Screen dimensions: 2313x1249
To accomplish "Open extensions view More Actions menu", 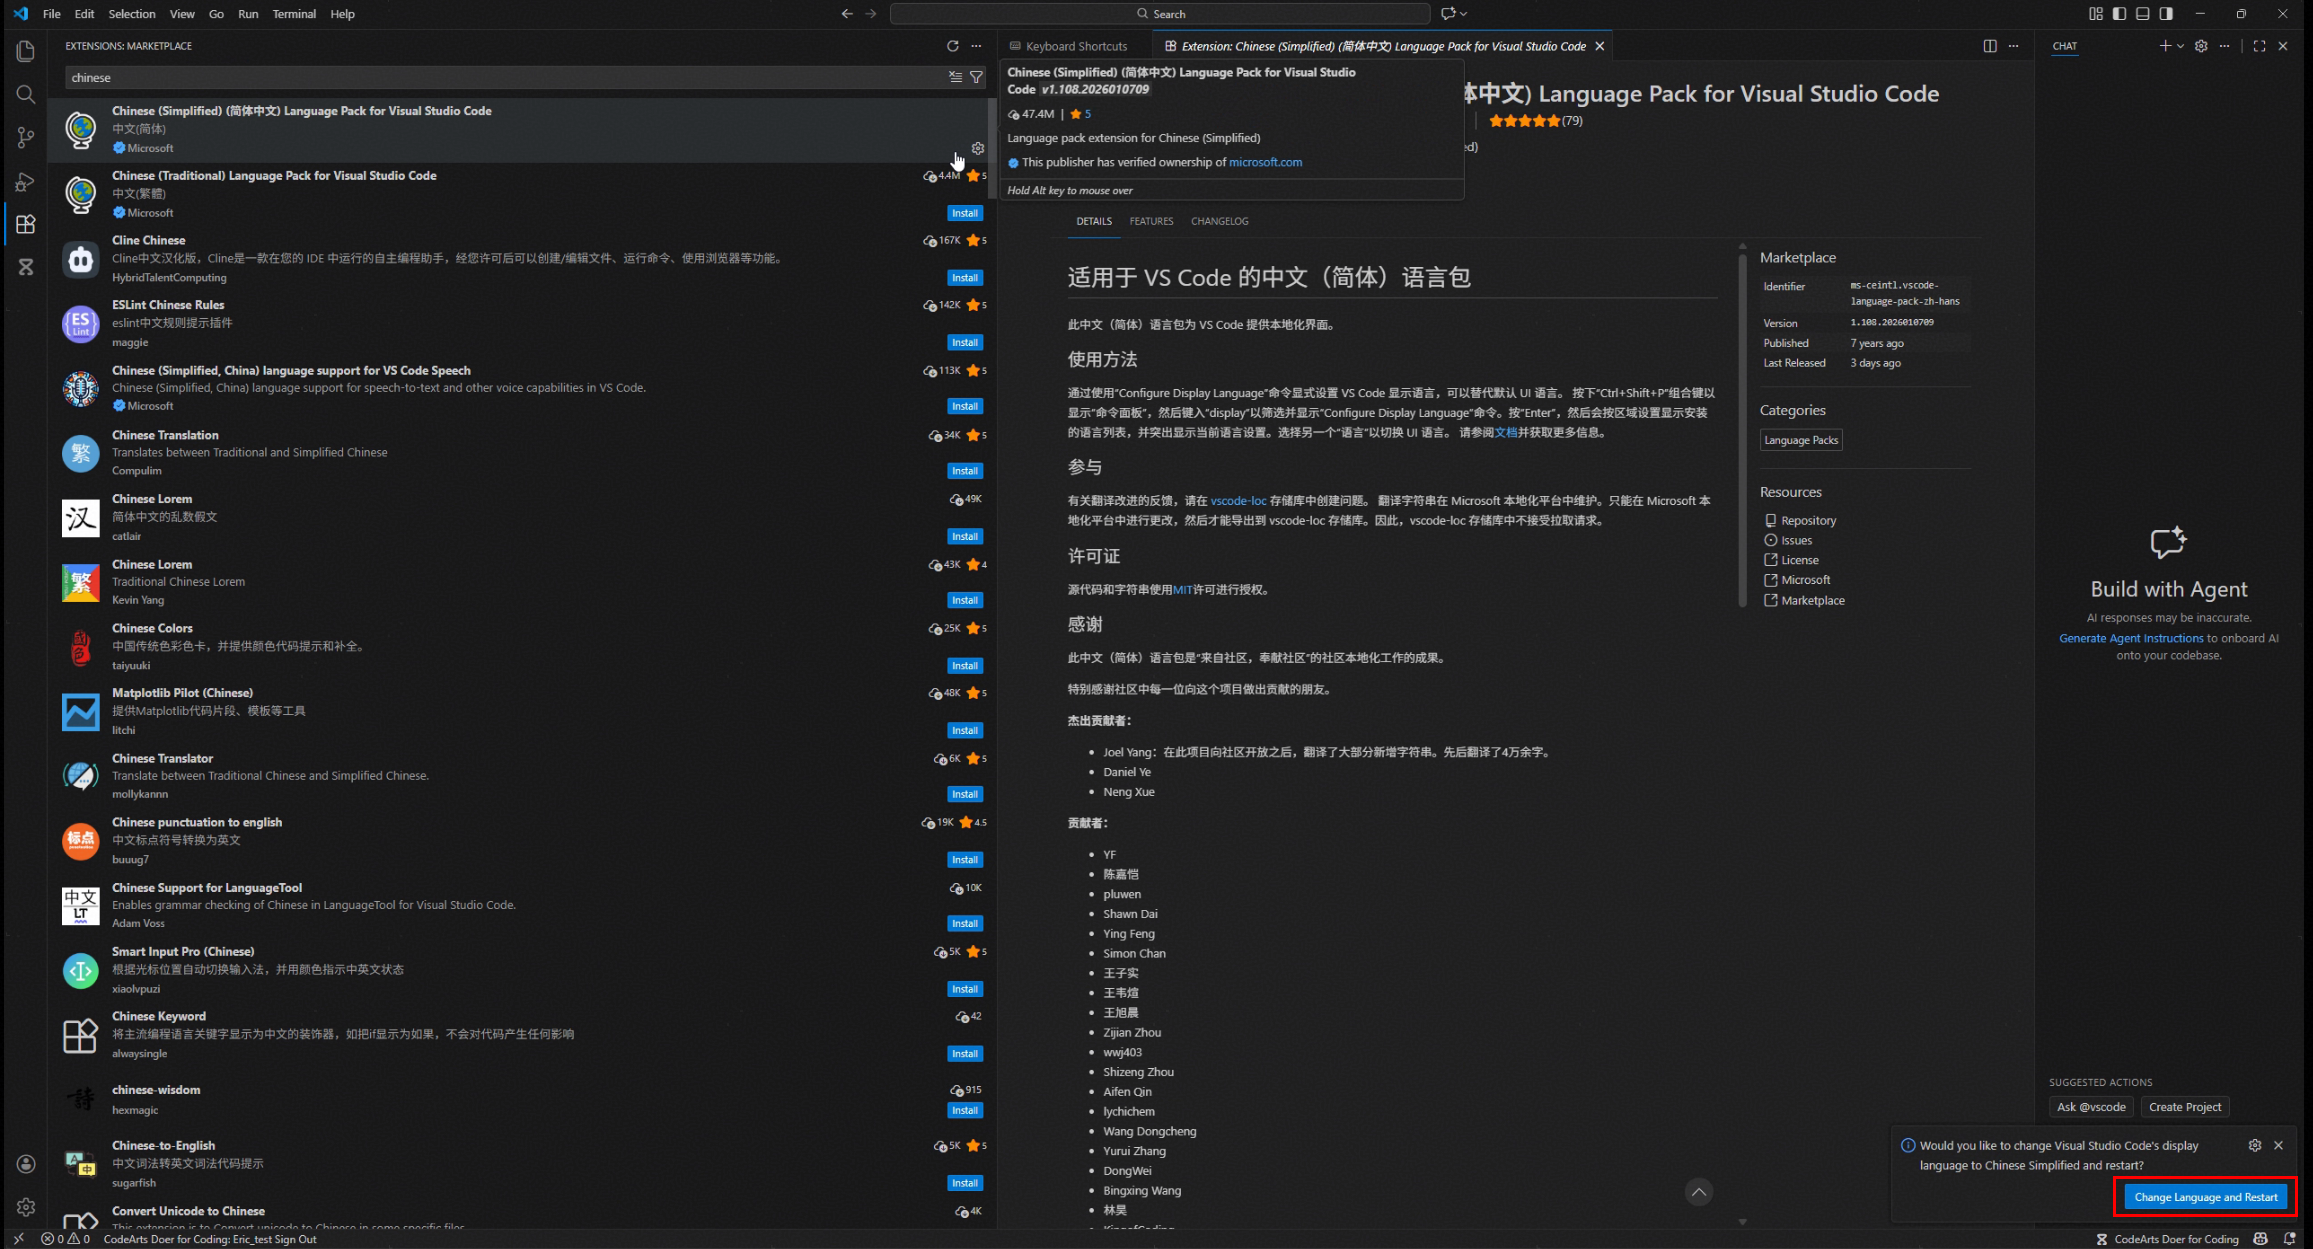I will click(x=977, y=46).
